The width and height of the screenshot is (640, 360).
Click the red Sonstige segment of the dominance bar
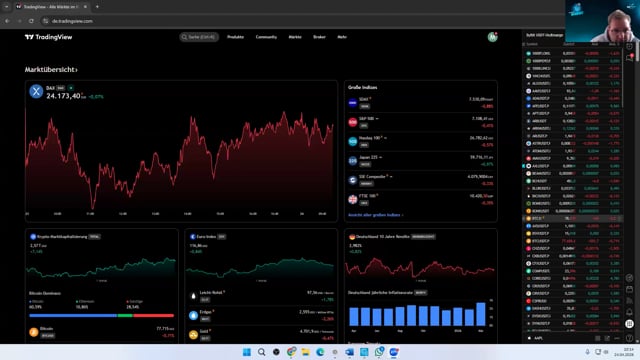pos(153,316)
